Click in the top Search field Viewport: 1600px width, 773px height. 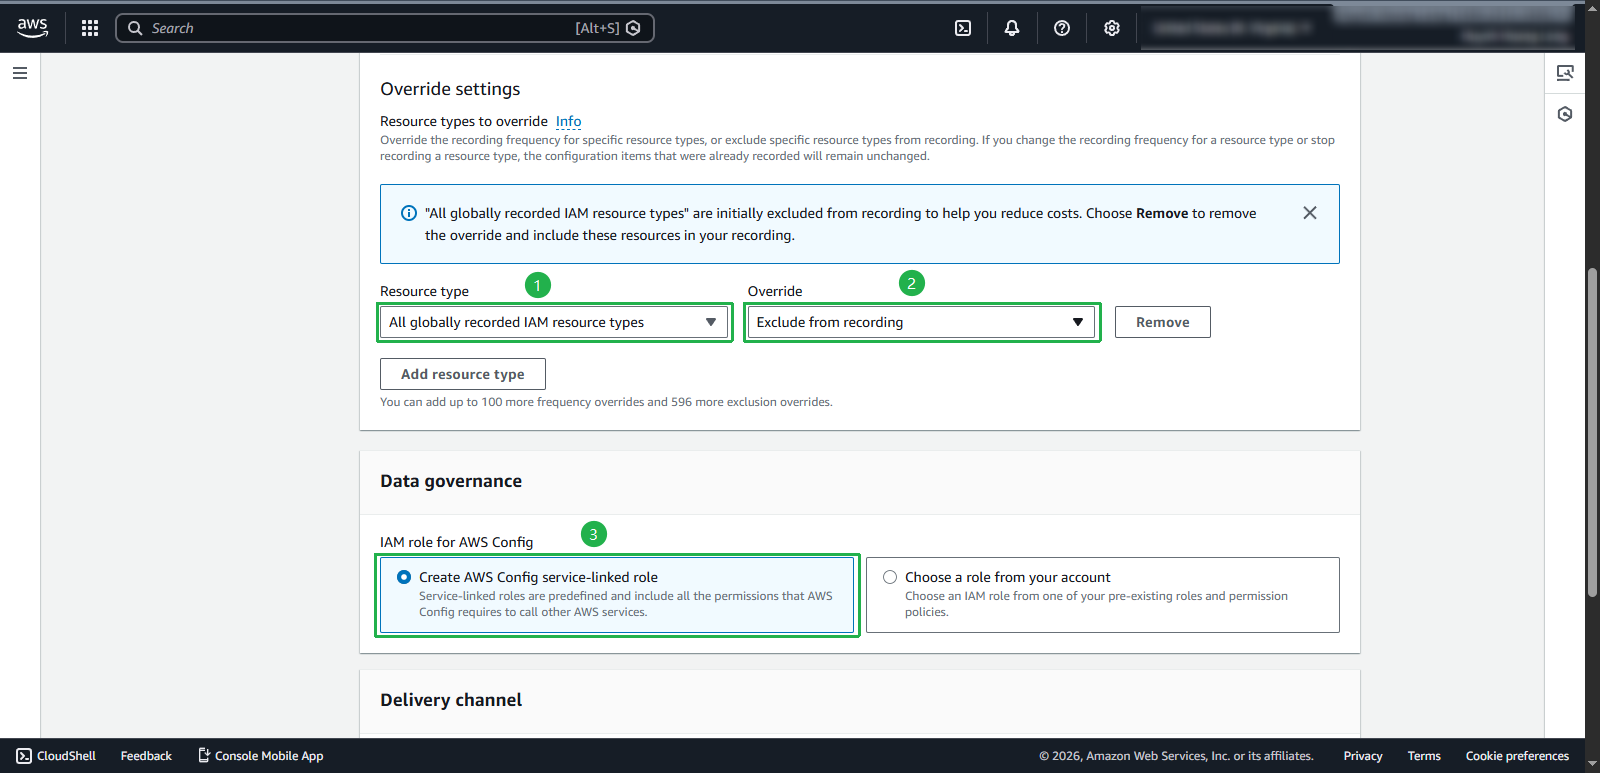pyautogui.click(x=360, y=28)
